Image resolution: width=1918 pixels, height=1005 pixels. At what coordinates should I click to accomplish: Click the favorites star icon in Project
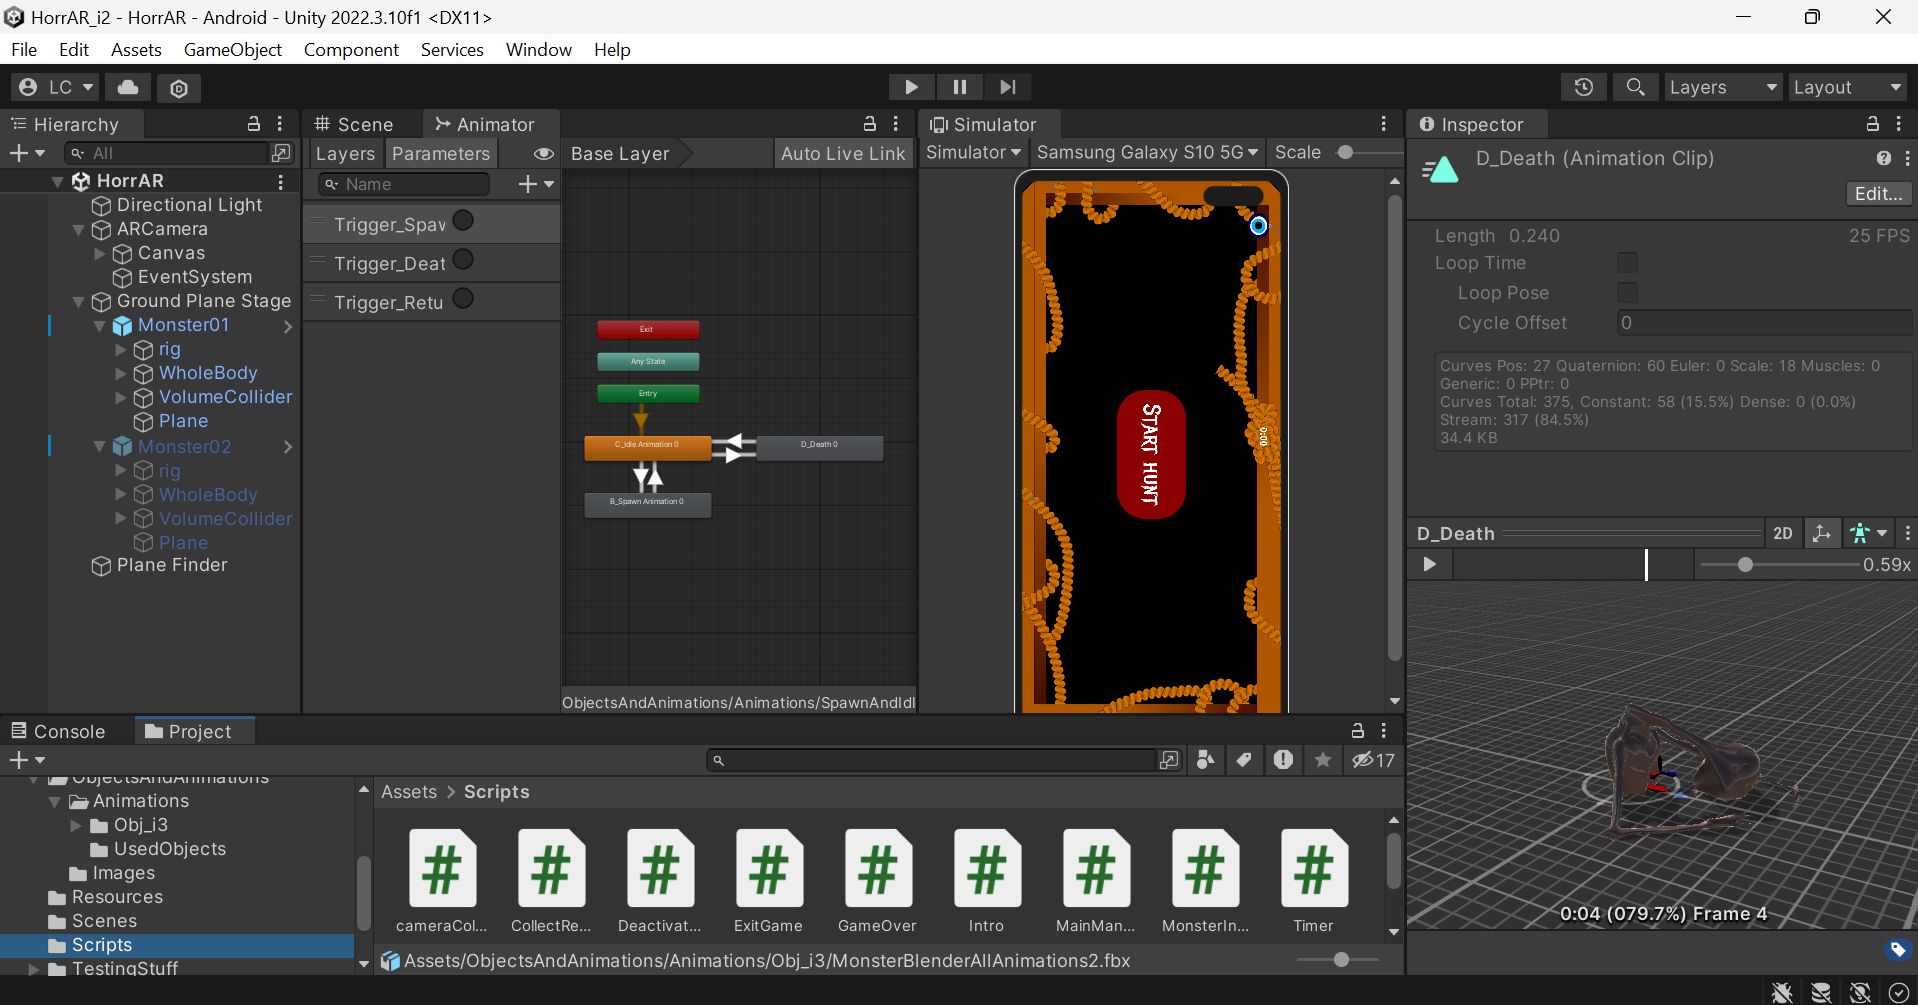point(1322,760)
